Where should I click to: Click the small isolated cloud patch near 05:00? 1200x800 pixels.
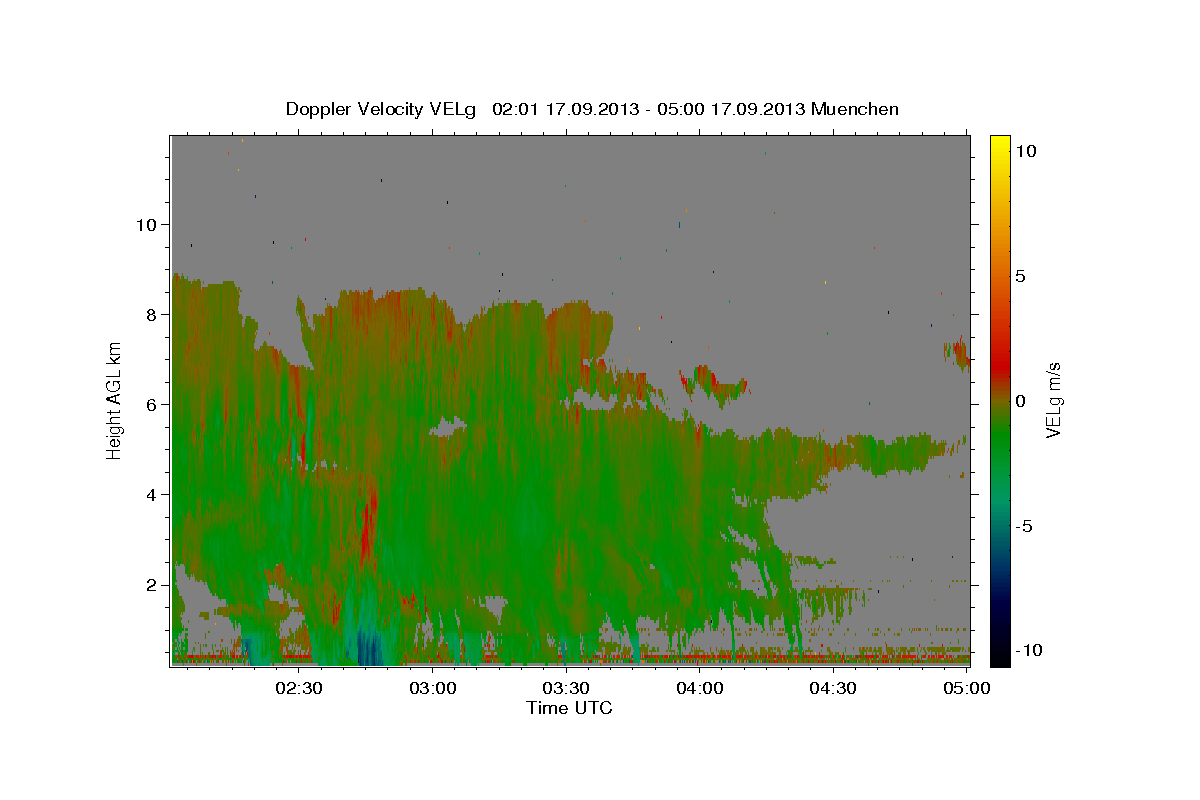pyautogui.click(x=958, y=354)
